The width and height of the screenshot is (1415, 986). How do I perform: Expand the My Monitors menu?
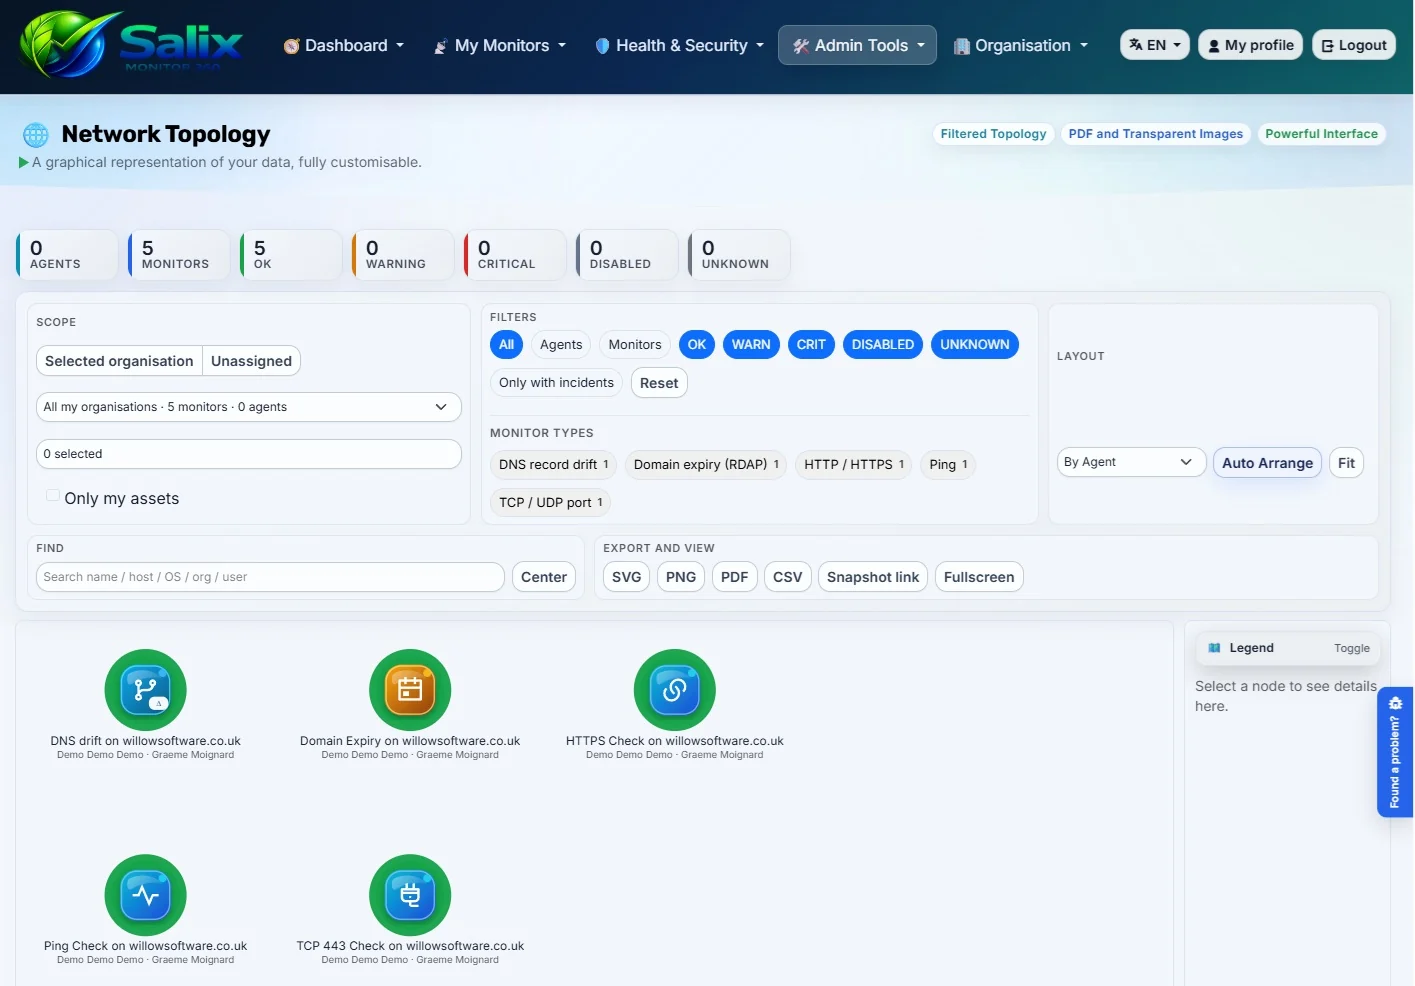point(500,45)
